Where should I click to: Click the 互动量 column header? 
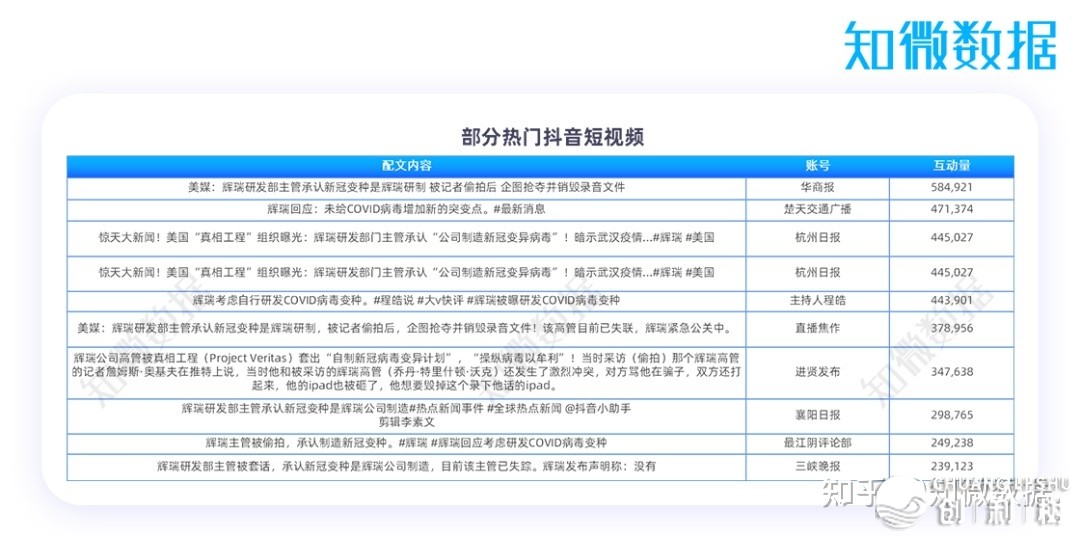point(951,165)
